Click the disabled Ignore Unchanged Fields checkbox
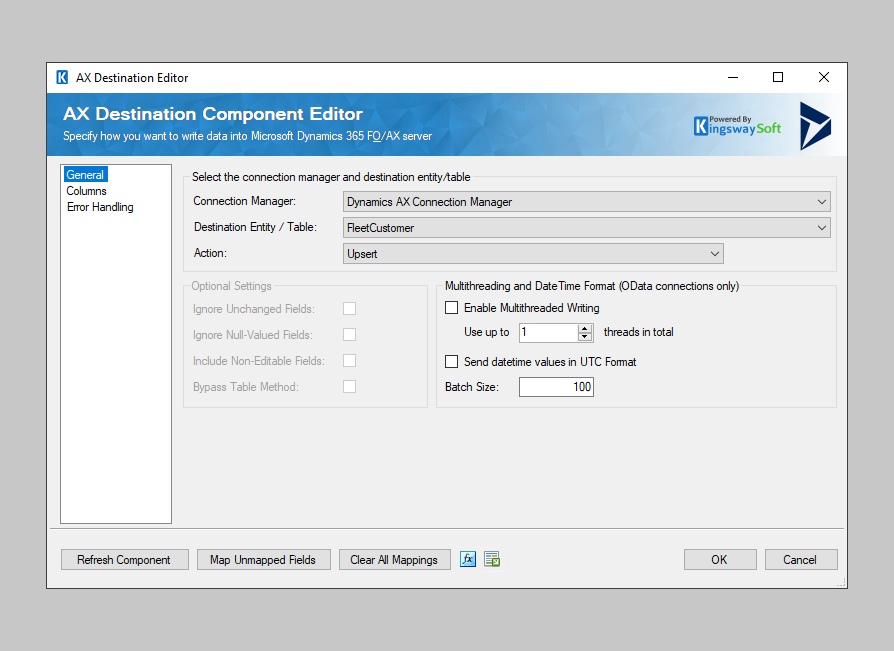Image resolution: width=894 pixels, height=651 pixels. coord(349,308)
